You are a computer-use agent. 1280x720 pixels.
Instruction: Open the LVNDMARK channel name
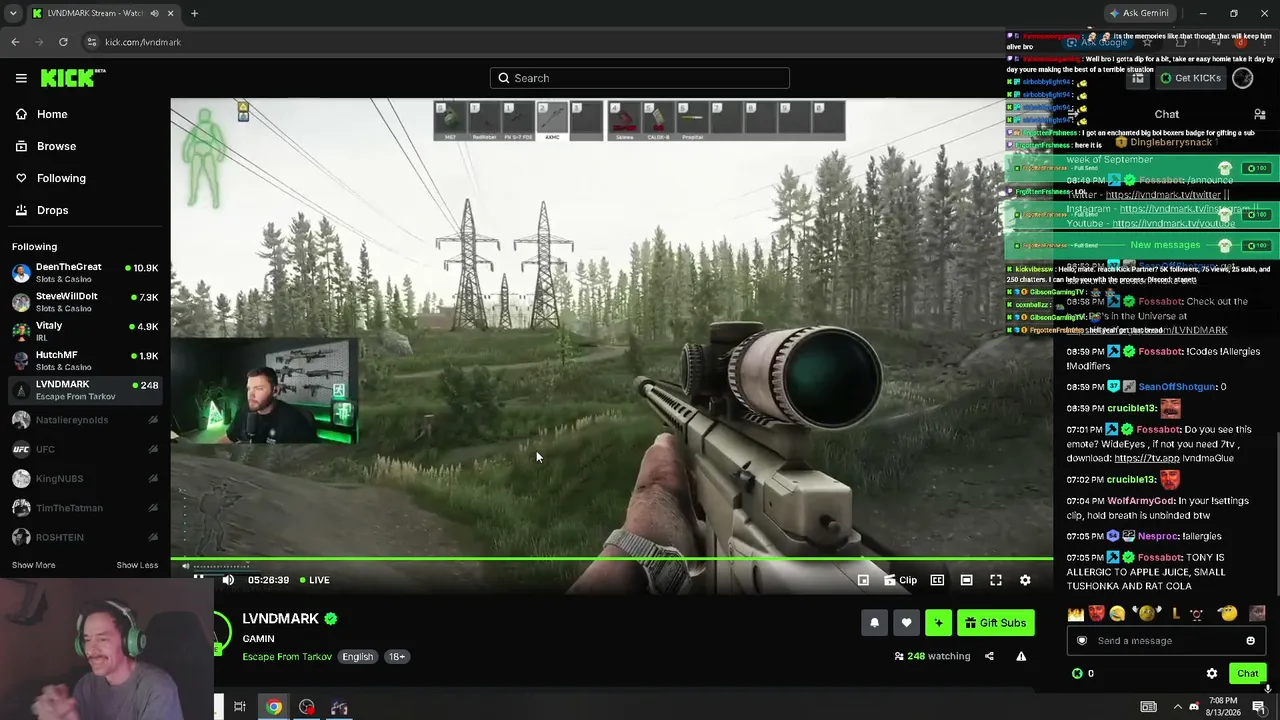tap(280, 619)
